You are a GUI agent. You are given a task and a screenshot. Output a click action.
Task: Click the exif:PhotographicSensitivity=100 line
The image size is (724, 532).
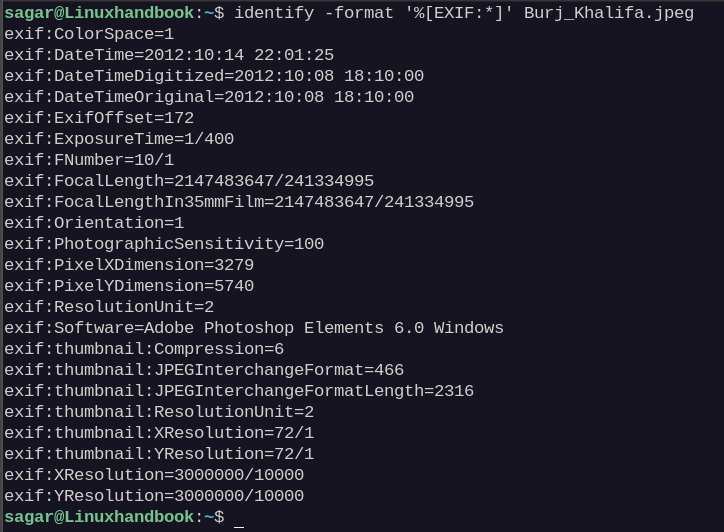tap(164, 244)
